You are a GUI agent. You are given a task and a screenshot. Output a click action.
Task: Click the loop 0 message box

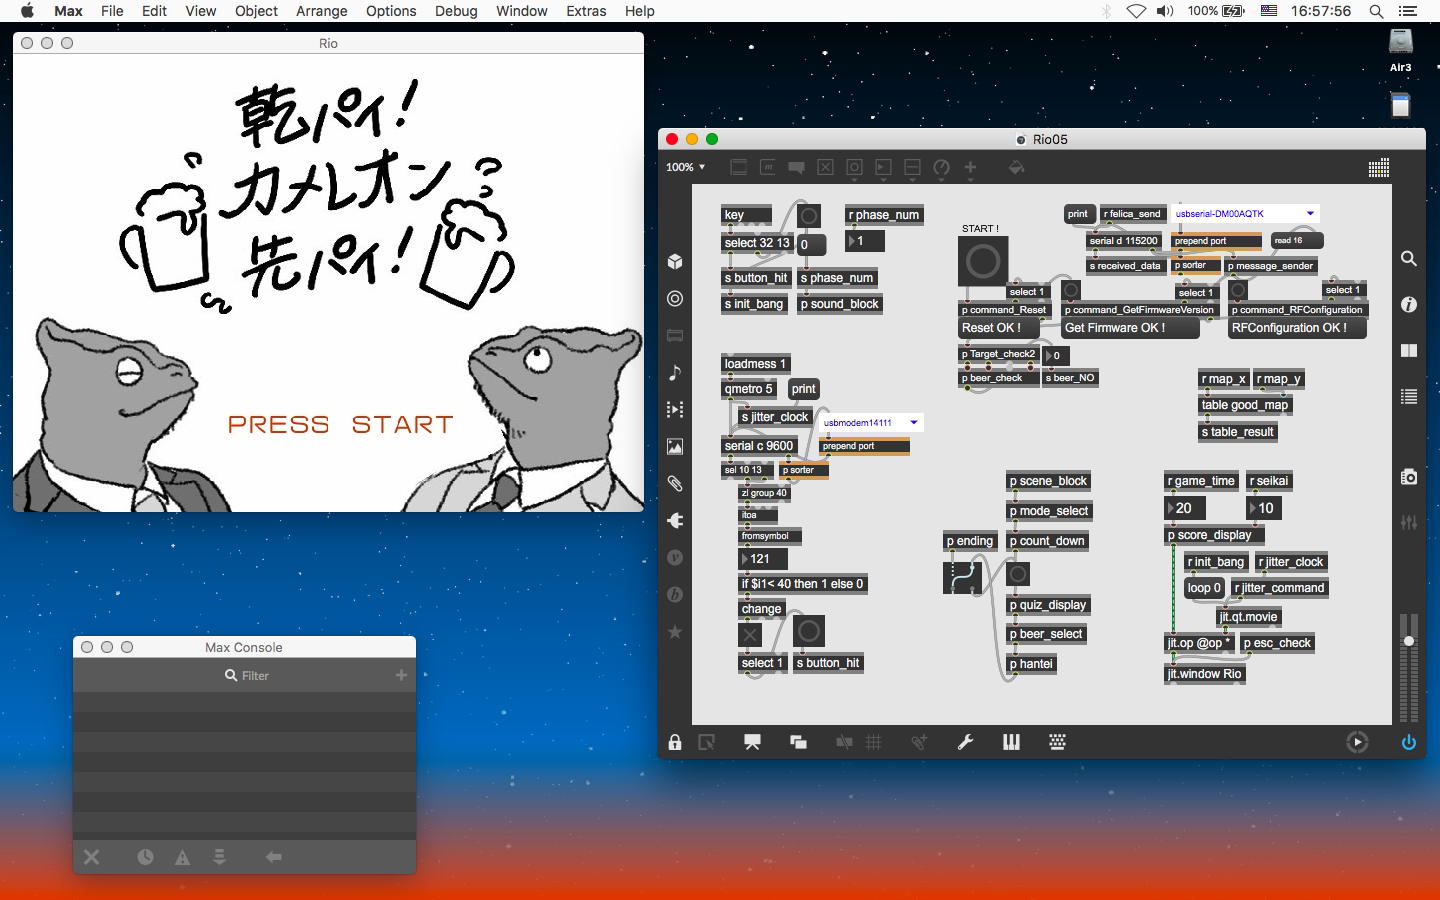click(x=1204, y=588)
